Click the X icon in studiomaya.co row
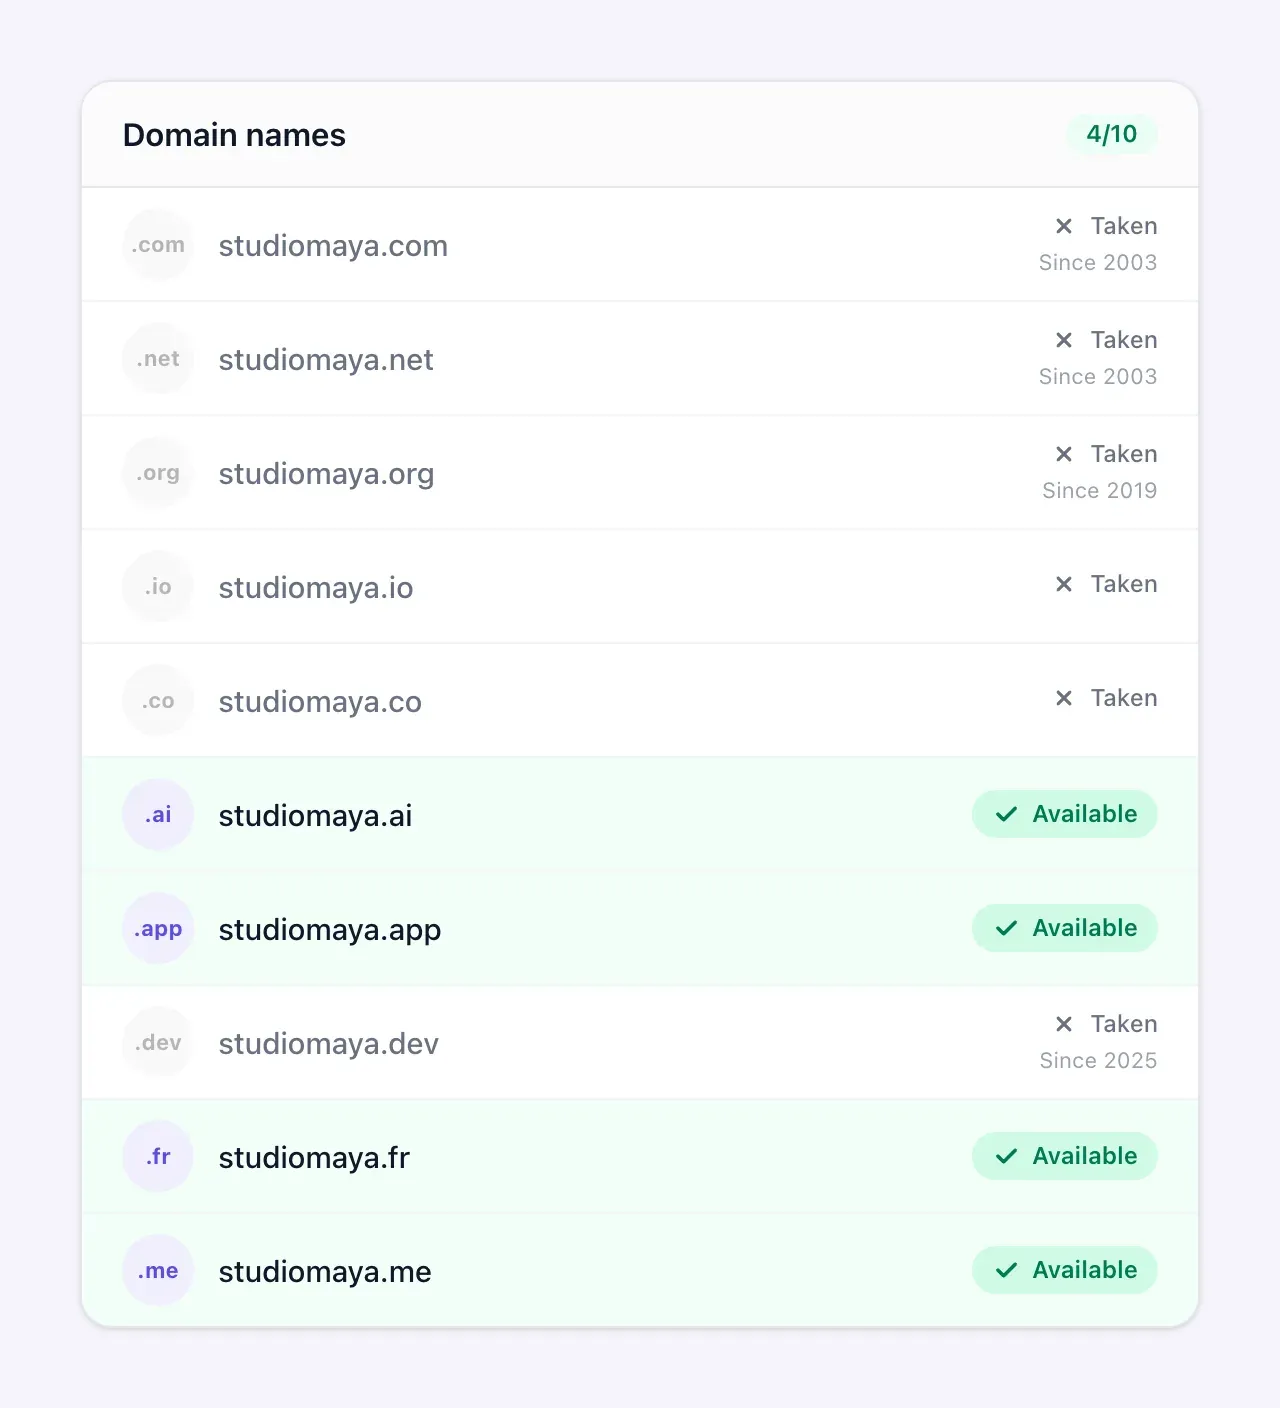1280x1408 pixels. tap(1064, 698)
